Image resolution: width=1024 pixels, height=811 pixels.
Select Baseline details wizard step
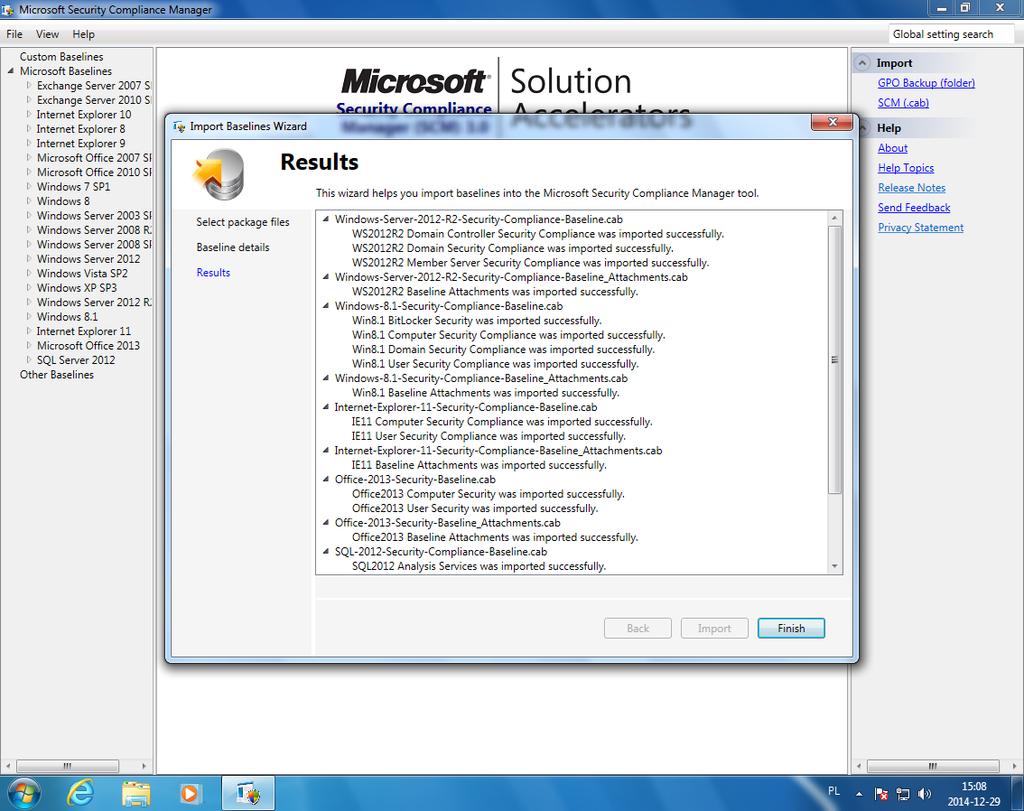(232, 247)
